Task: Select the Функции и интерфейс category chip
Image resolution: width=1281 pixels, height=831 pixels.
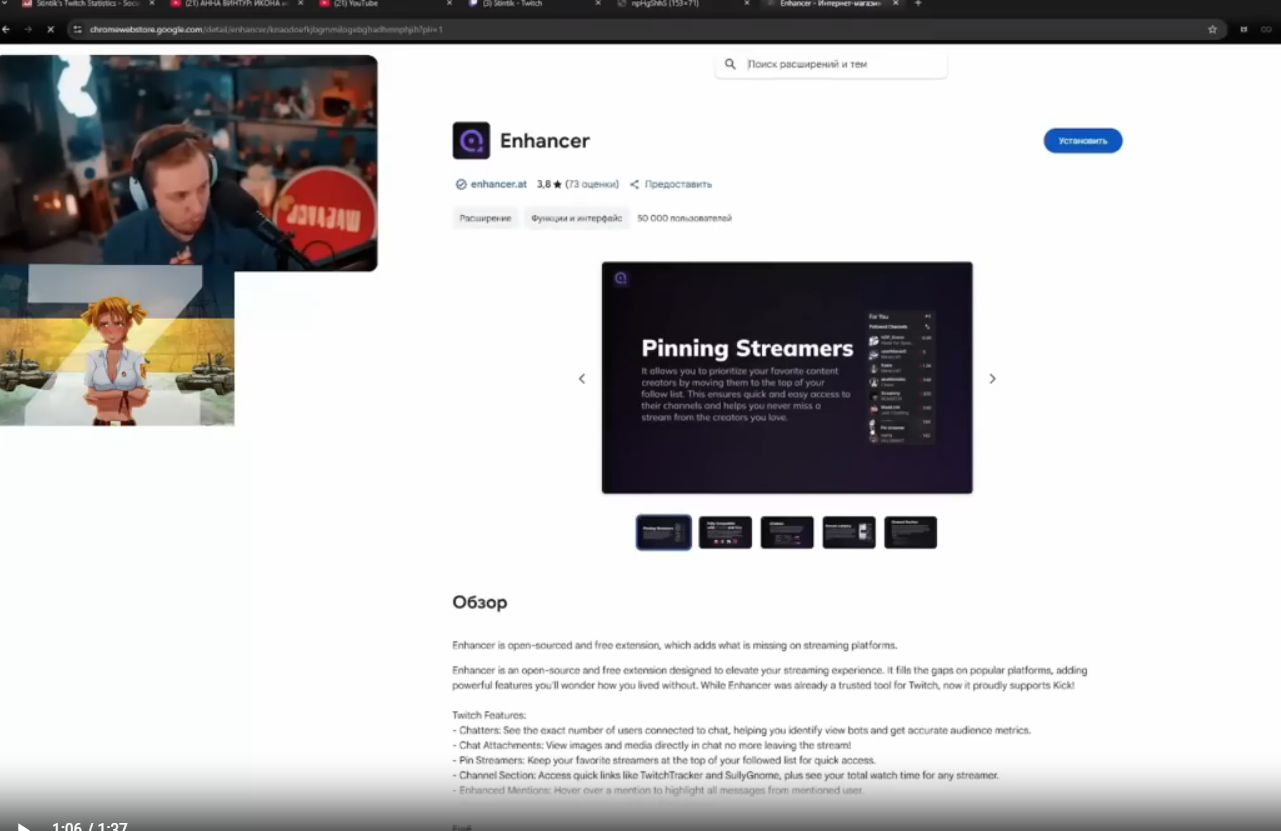Action: coord(576,218)
